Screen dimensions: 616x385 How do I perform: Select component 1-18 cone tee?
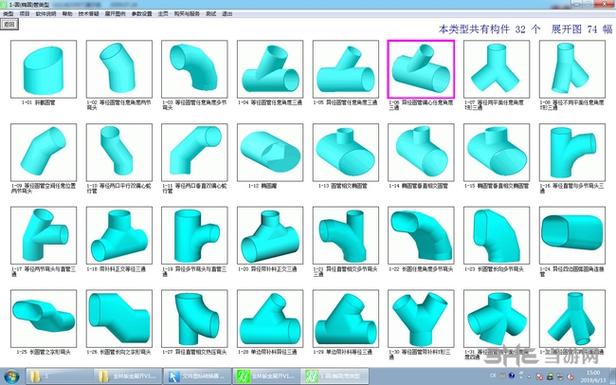pos(119,236)
